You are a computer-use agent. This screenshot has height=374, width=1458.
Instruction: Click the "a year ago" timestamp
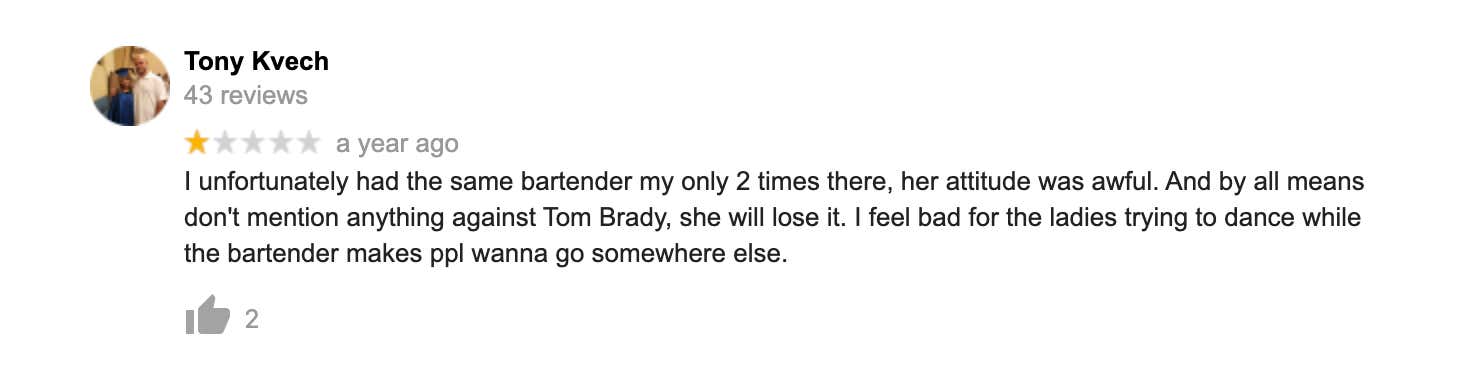pyautogui.click(x=397, y=144)
